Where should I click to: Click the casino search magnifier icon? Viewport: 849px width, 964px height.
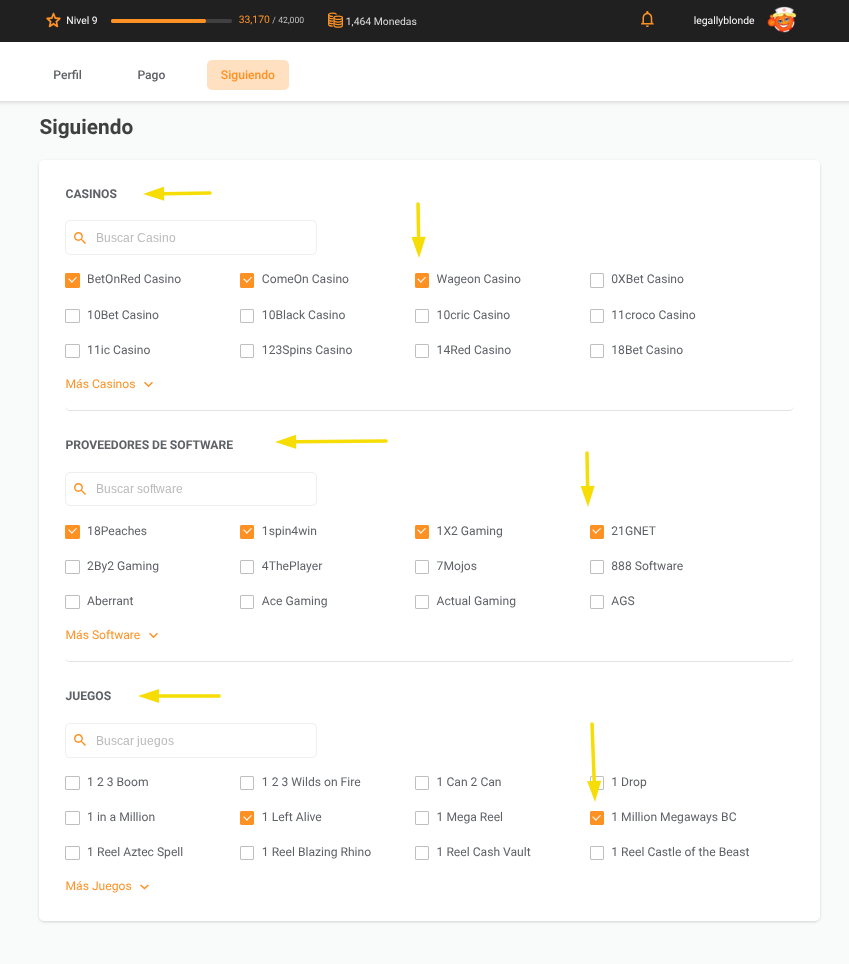click(81, 238)
